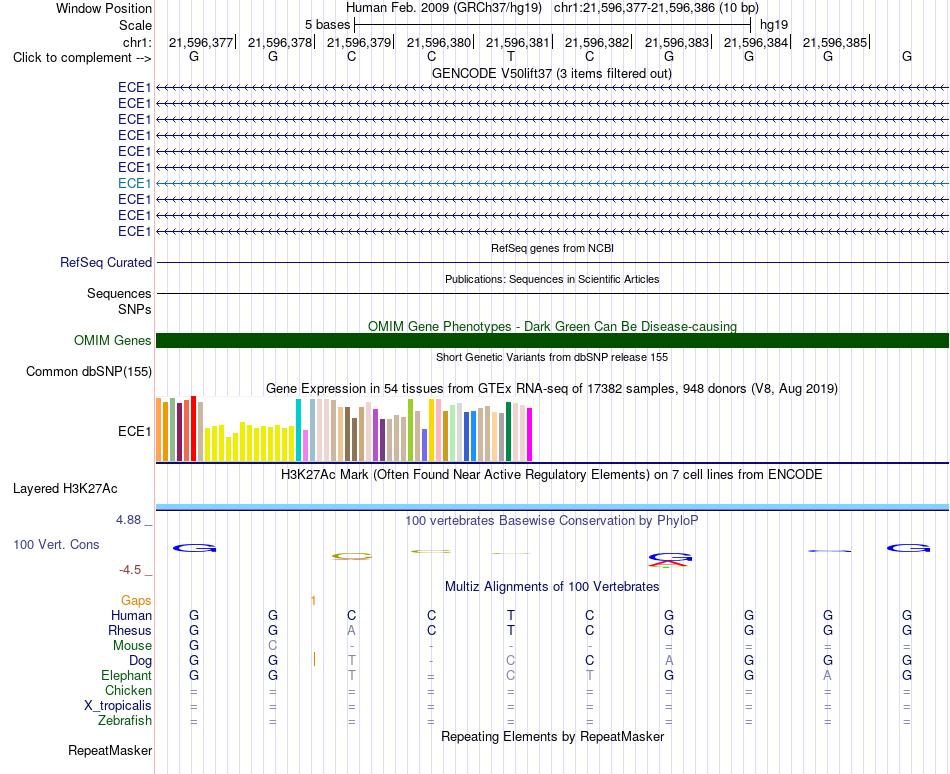Viewport: 950px width, 774px height.
Task: Click the 'Human Feb. 2009 (GRCh37/hg19)' position header
Action: tap(443, 8)
